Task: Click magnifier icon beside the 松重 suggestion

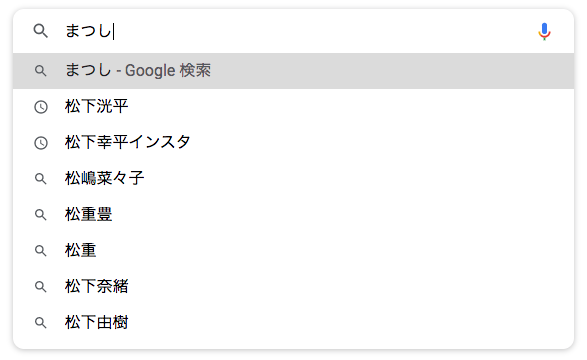Action: click(40, 251)
